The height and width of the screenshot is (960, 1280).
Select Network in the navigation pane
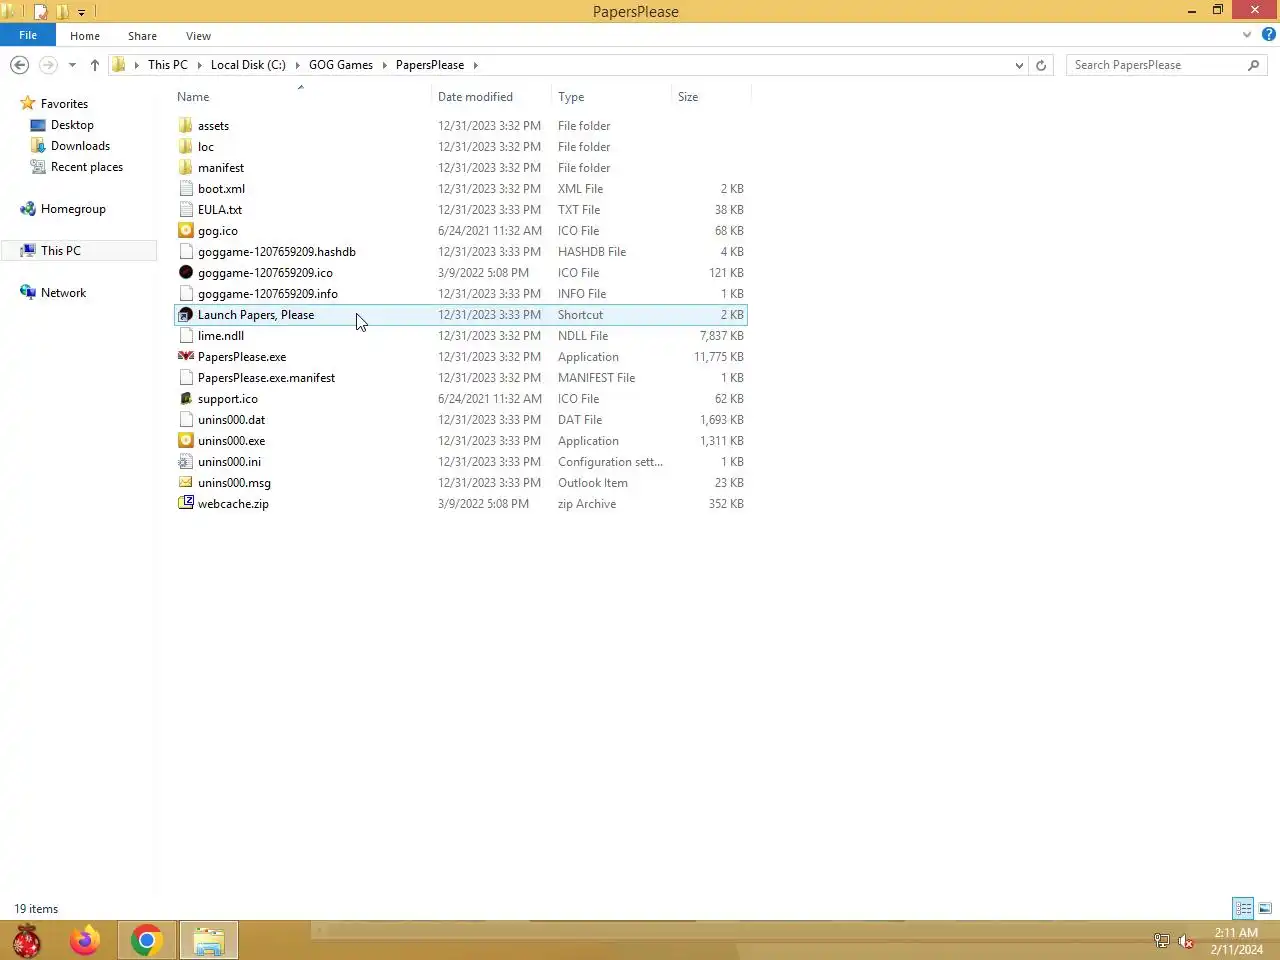[x=63, y=293]
